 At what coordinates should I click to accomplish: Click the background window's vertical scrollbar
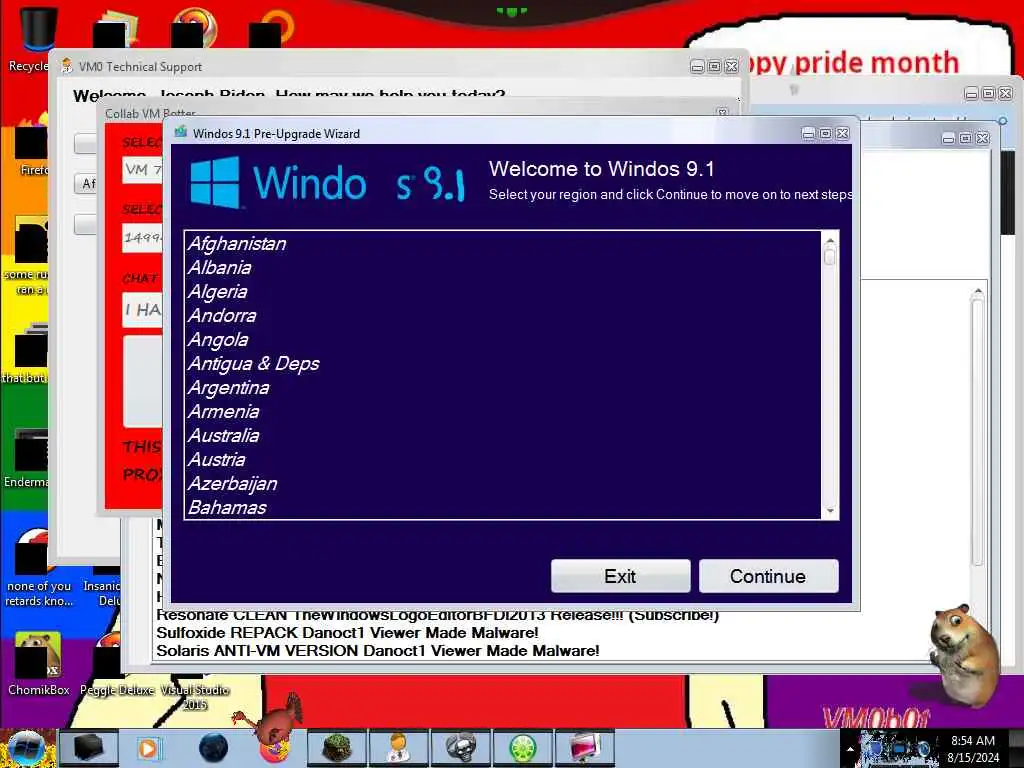(x=978, y=431)
